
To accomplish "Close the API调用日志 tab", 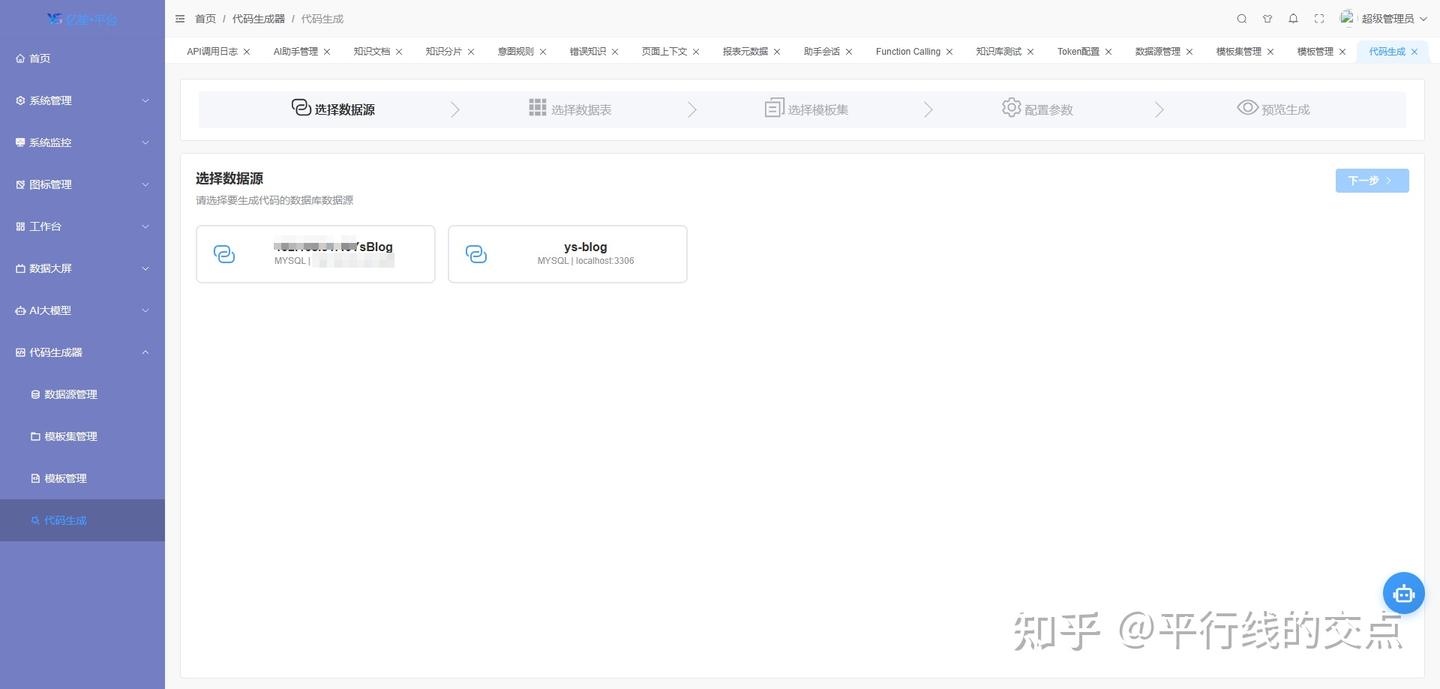I will (247, 52).
